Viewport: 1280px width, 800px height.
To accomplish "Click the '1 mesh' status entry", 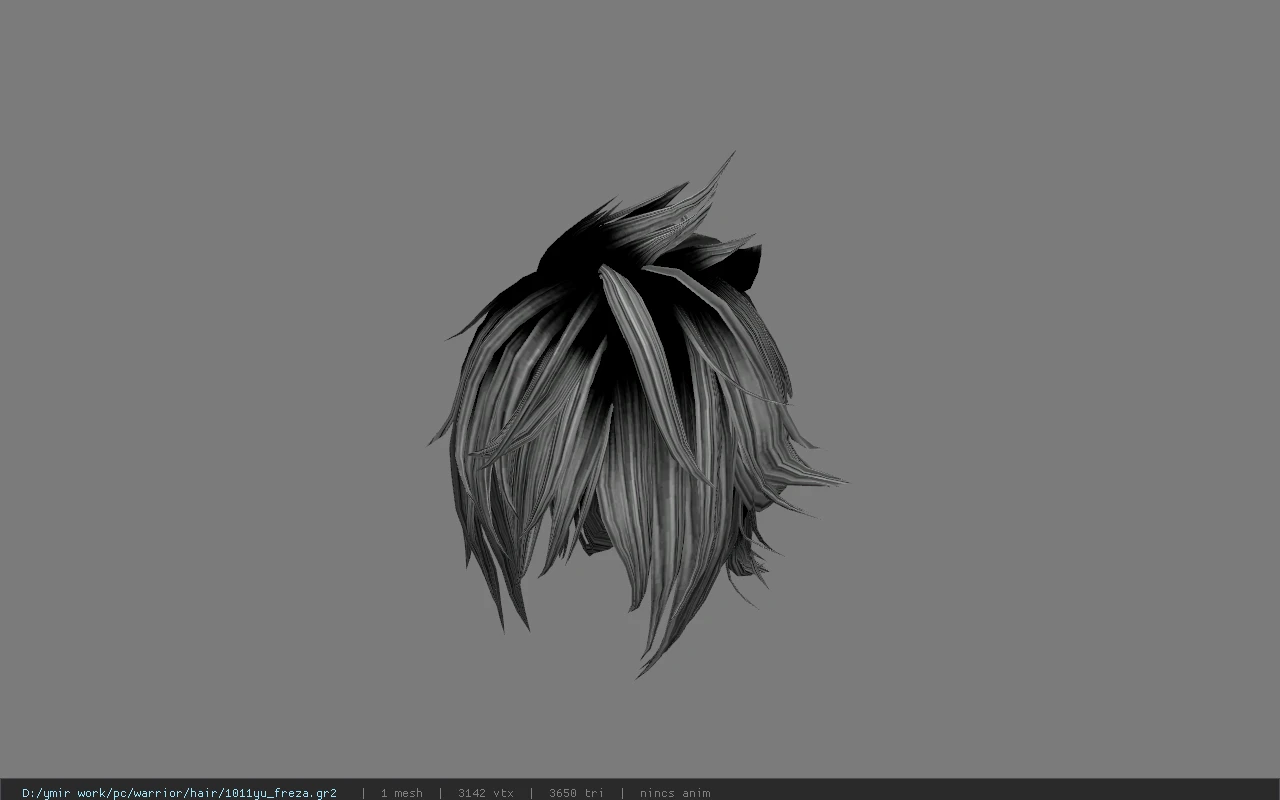I will [401, 793].
